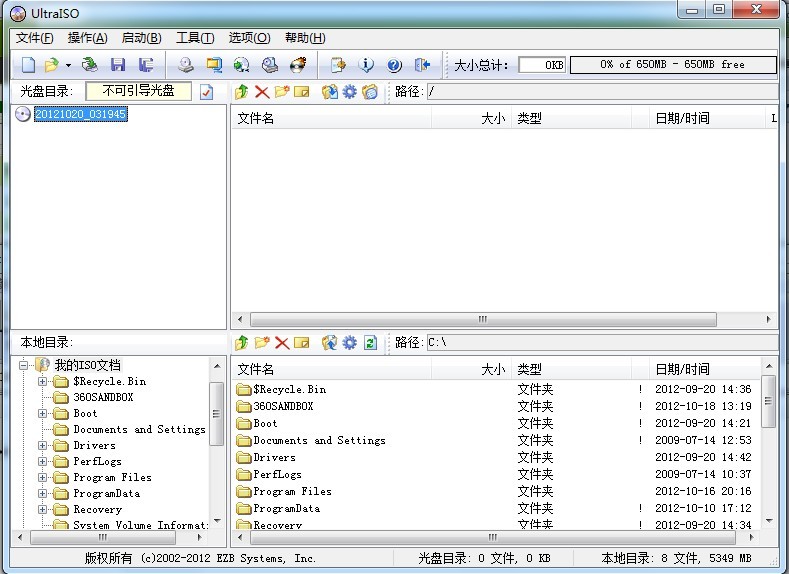789x574 pixels.
Task: Sort image files by 文件名 column header
Action: click(330, 118)
